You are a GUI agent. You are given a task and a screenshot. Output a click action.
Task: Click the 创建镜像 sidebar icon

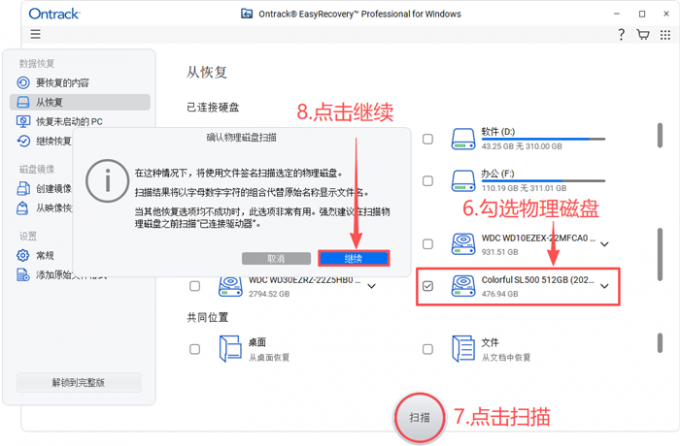point(23,188)
